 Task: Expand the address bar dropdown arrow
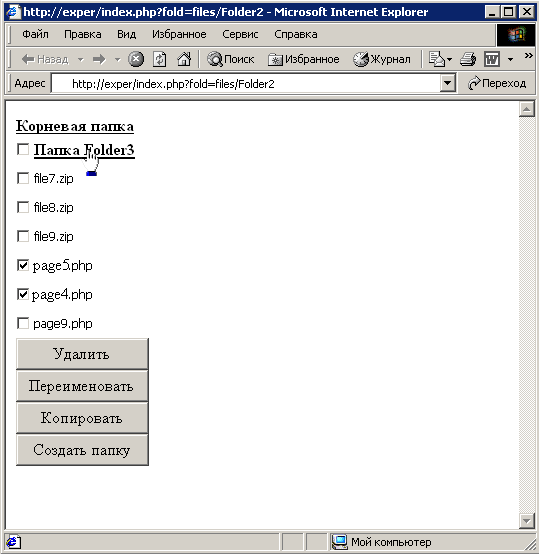[447, 83]
